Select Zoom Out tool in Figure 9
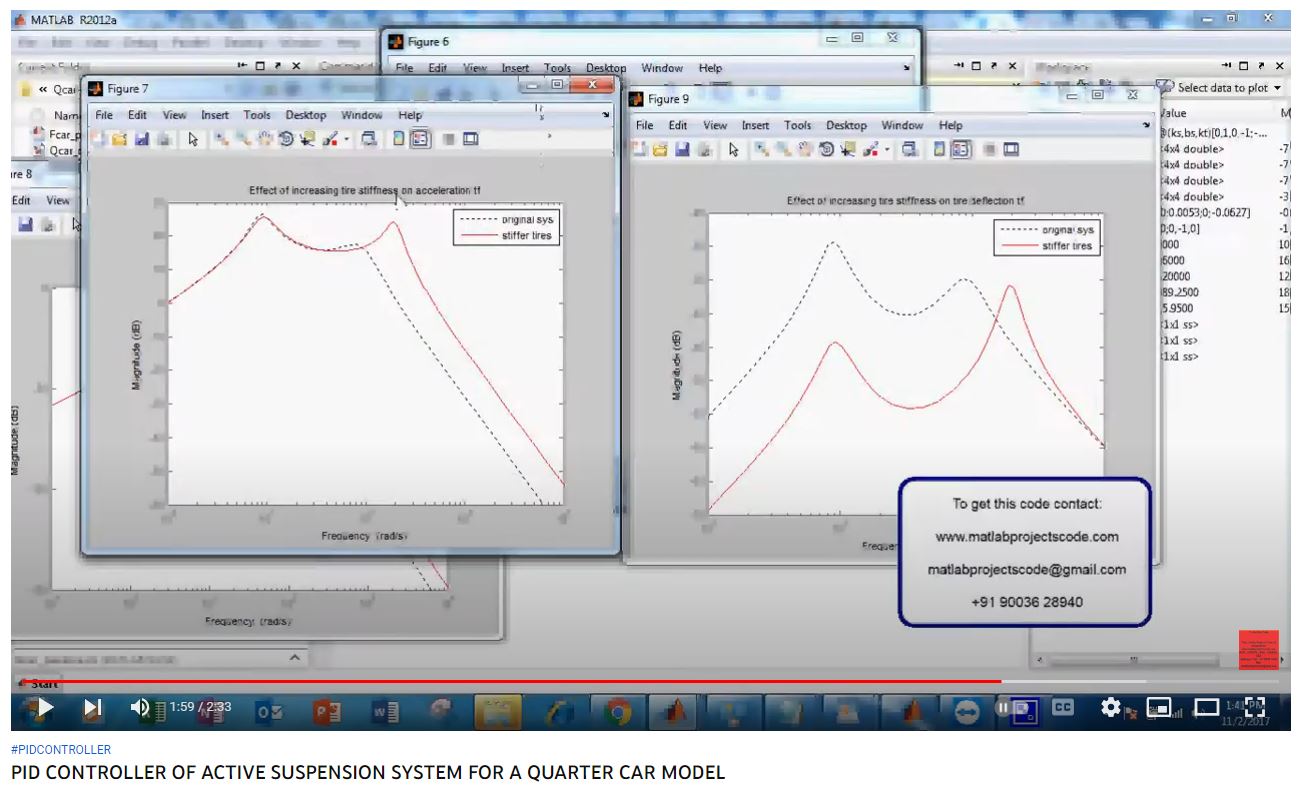The width and height of the screenshot is (1302, 793). 785,150
